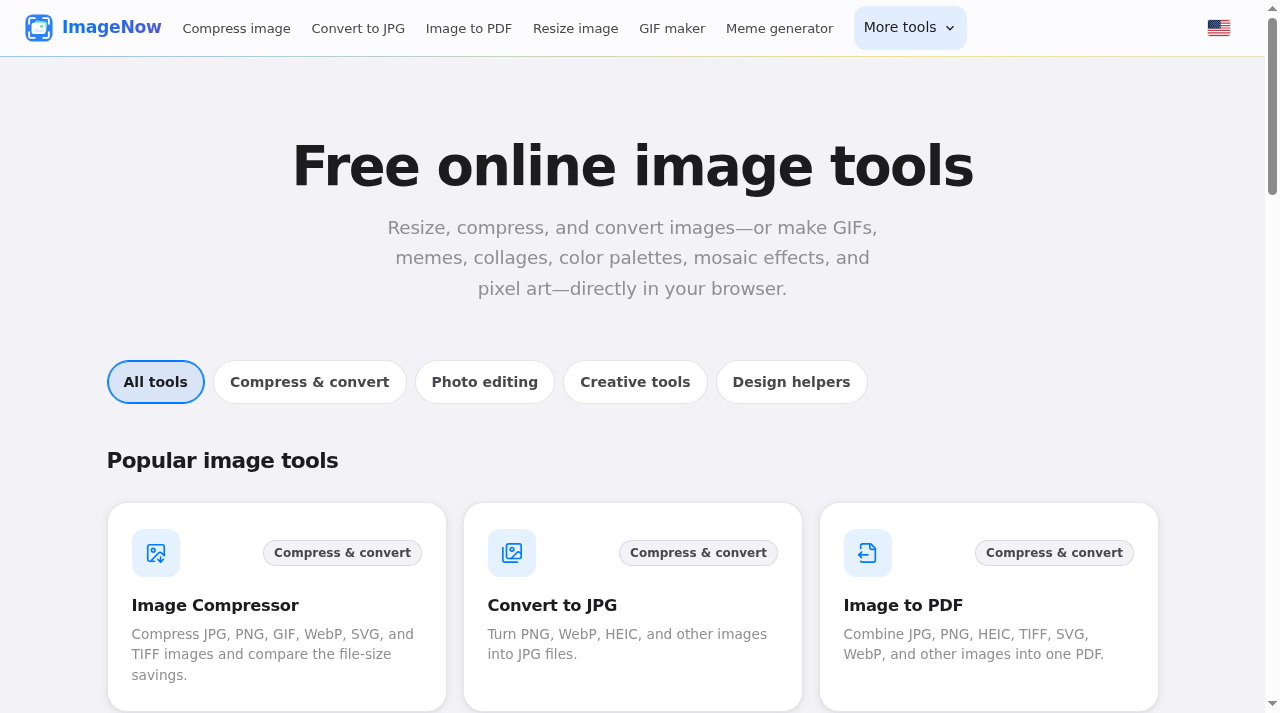Viewport: 1280px width, 713px height.
Task: Click the Image Compressor card icon
Action: 156,553
